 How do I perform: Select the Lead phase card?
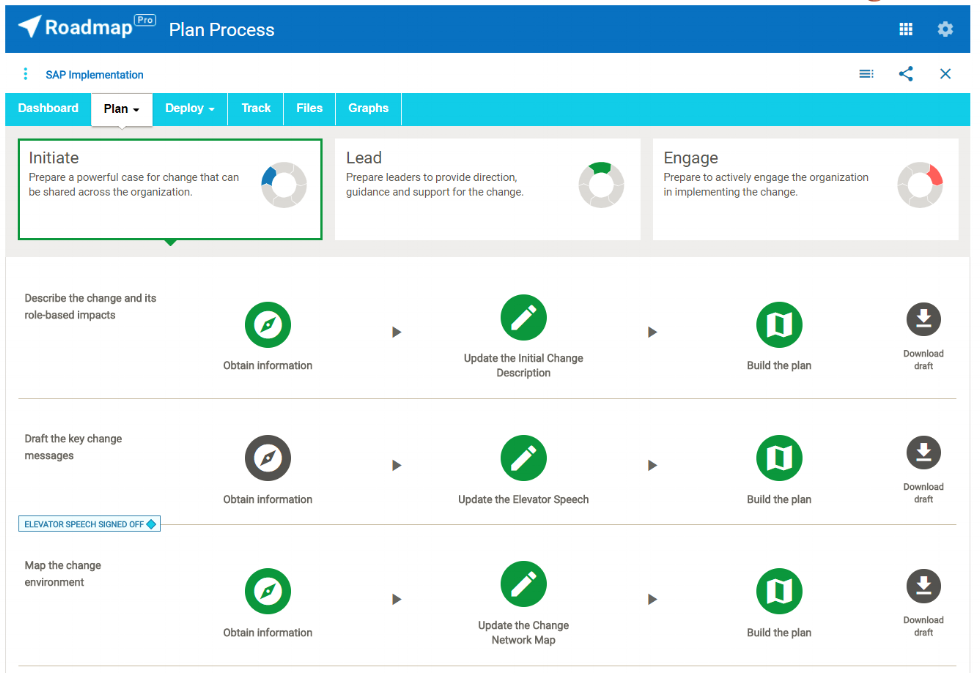487,189
